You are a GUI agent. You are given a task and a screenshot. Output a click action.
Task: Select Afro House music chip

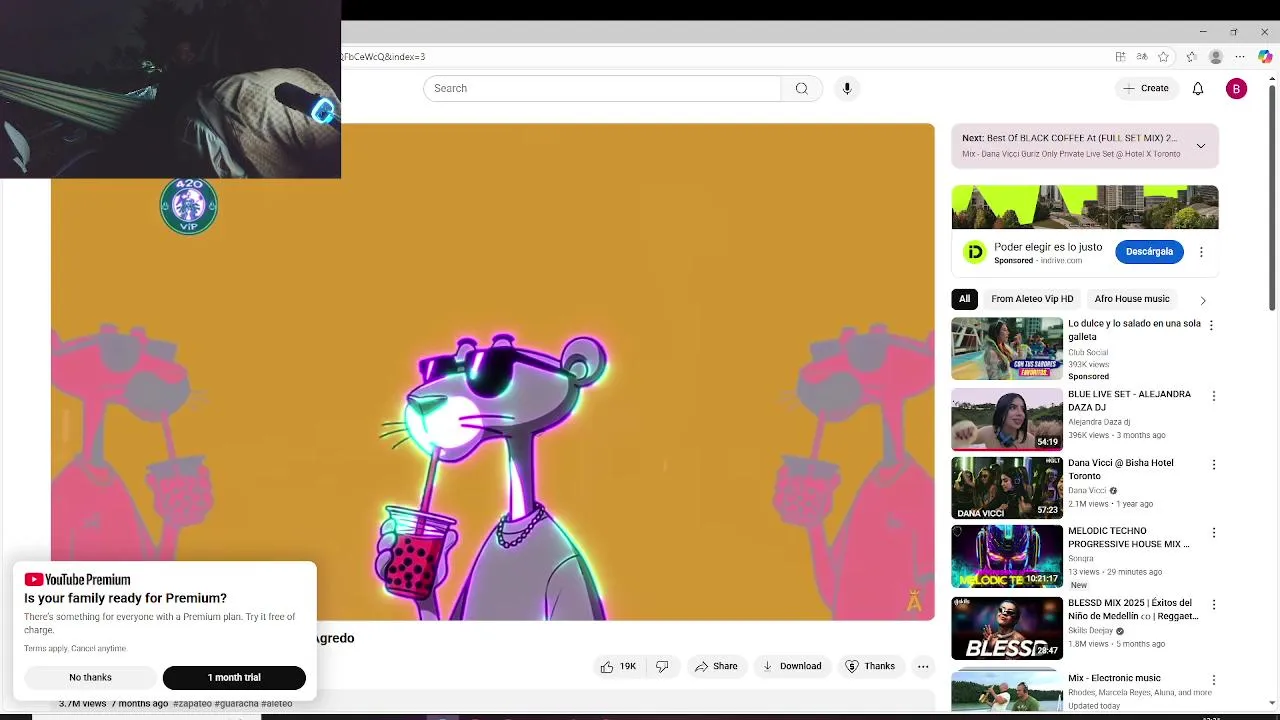pyautogui.click(x=1132, y=299)
